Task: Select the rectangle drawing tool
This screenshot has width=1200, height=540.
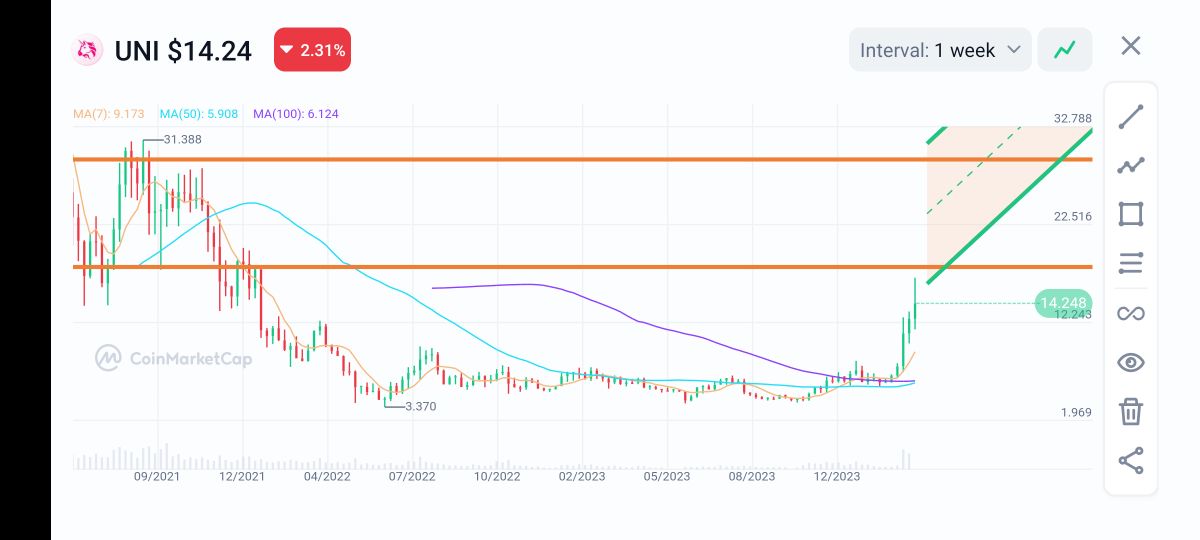Action: click(x=1130, y=215)
